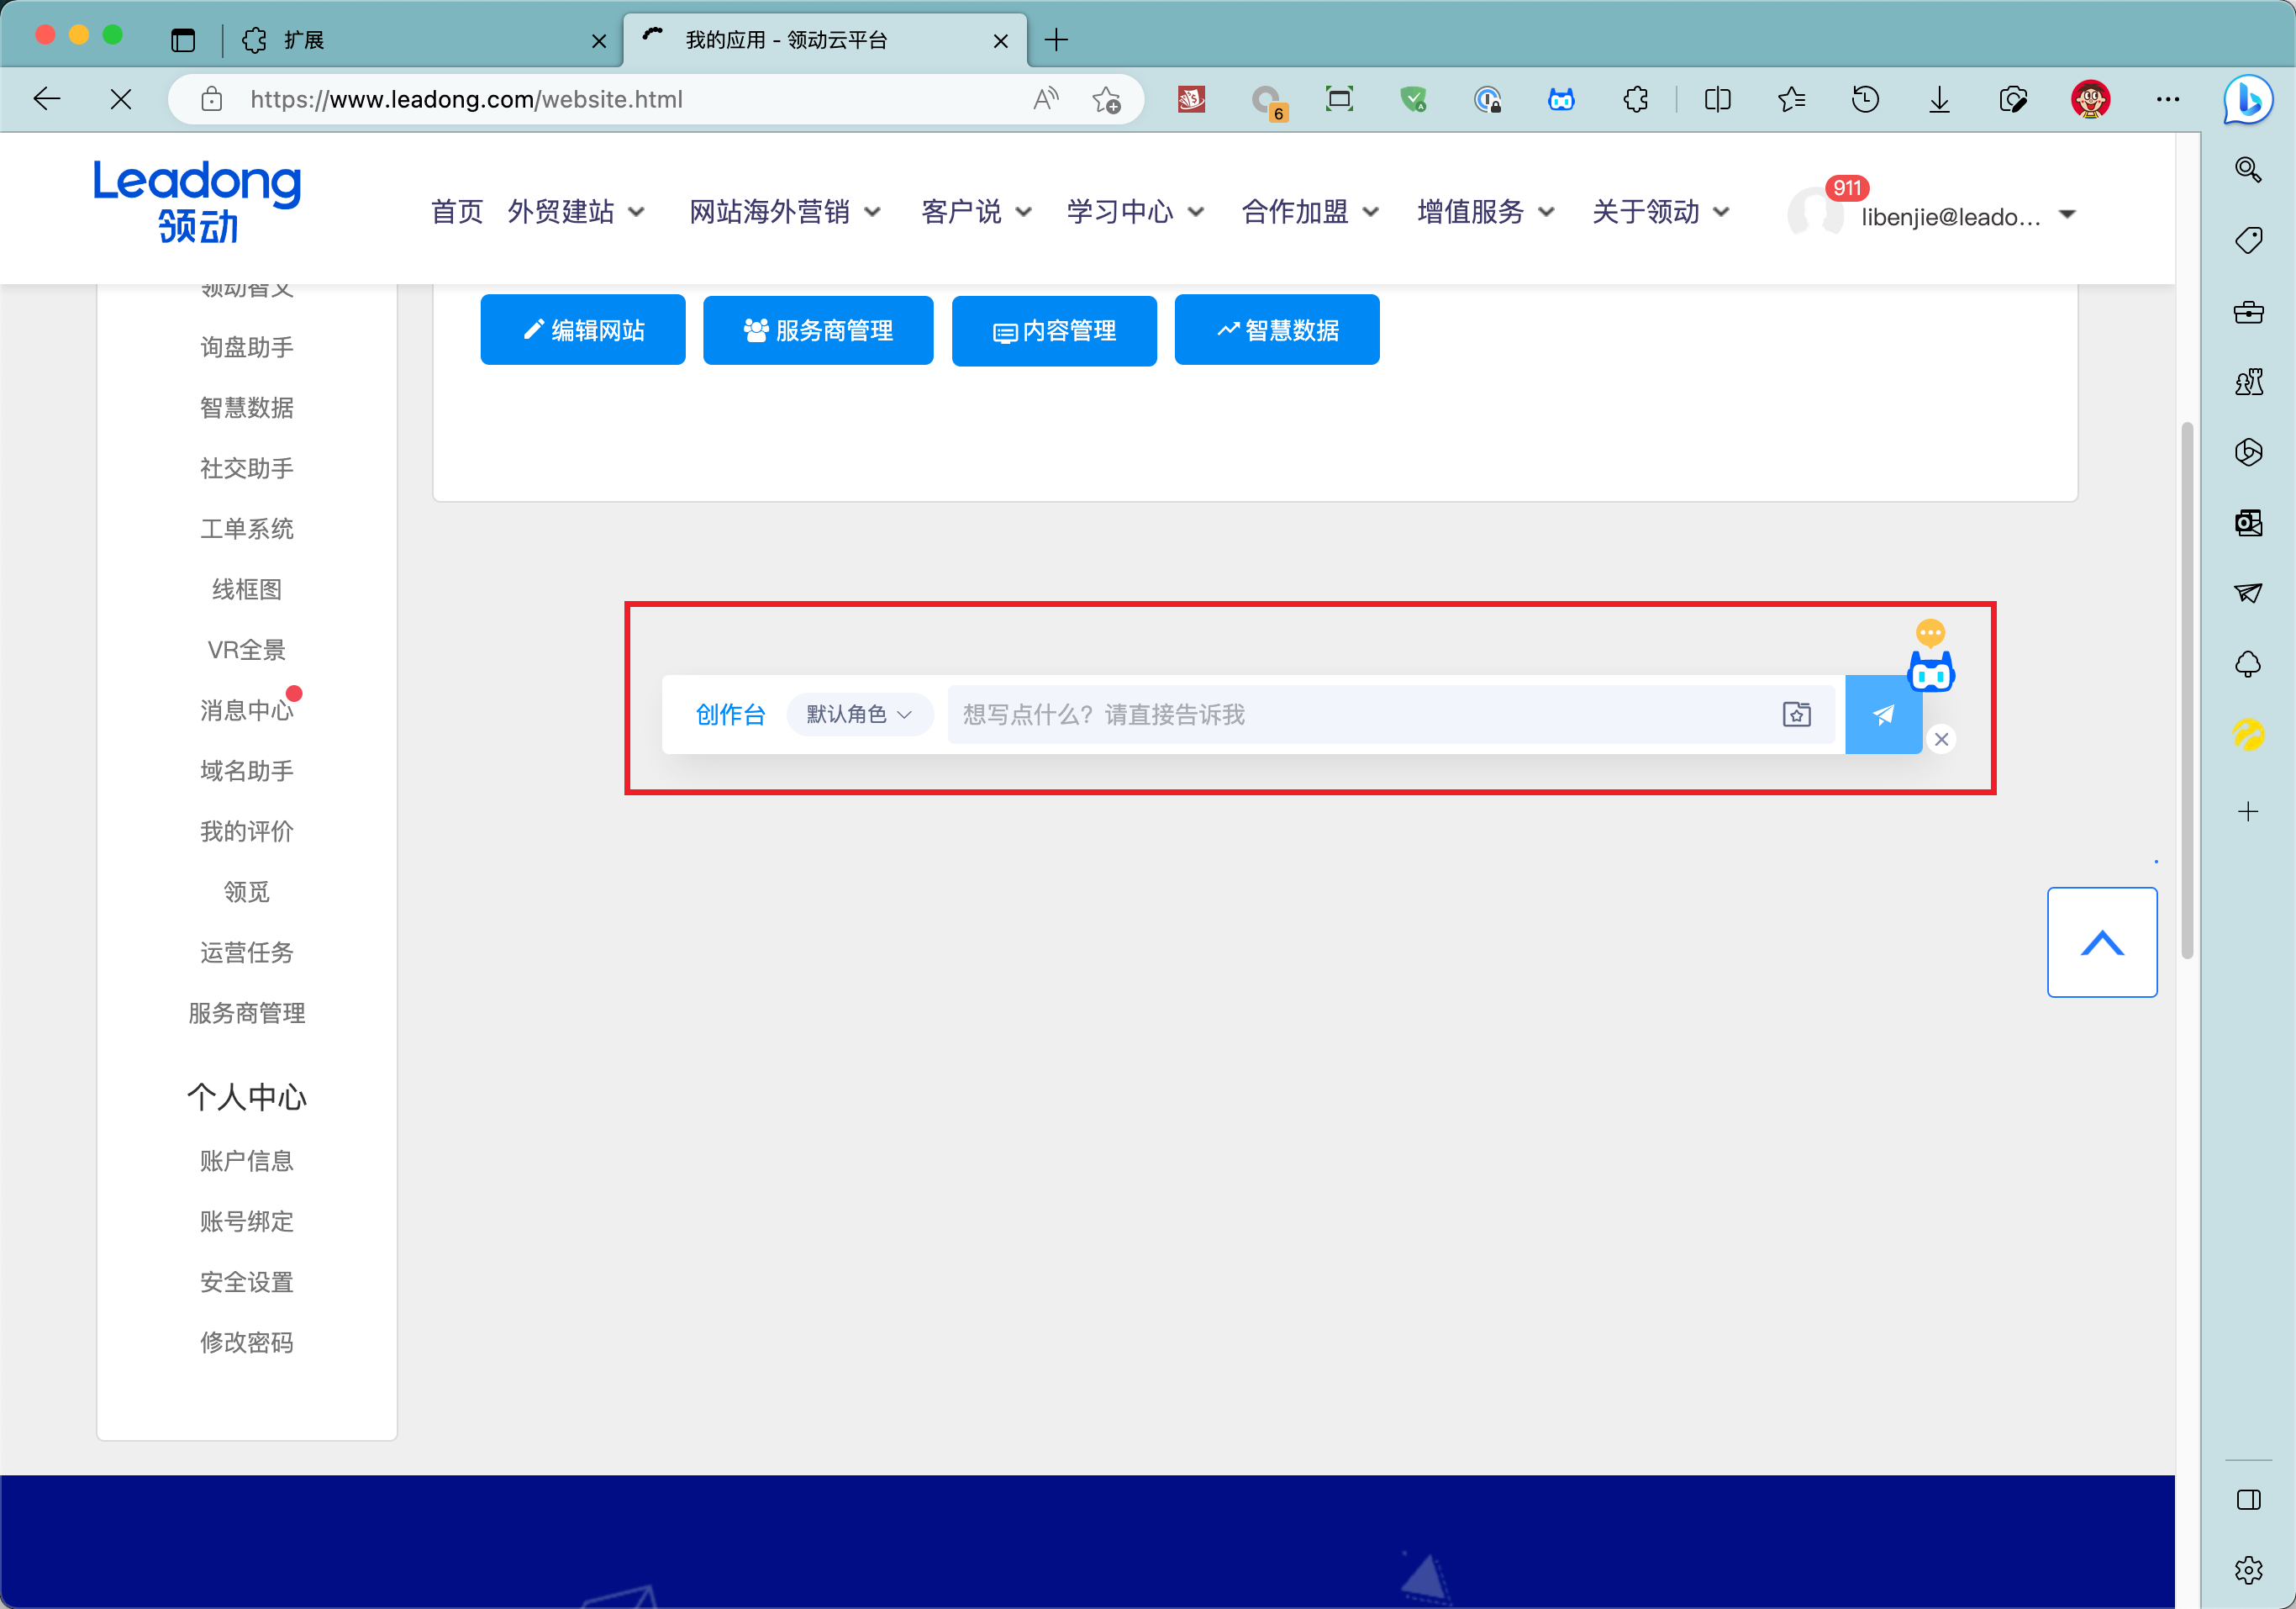Open the browser Downloads icon
This screenshot has width=2296, height=1609.
click(1938, 99)
